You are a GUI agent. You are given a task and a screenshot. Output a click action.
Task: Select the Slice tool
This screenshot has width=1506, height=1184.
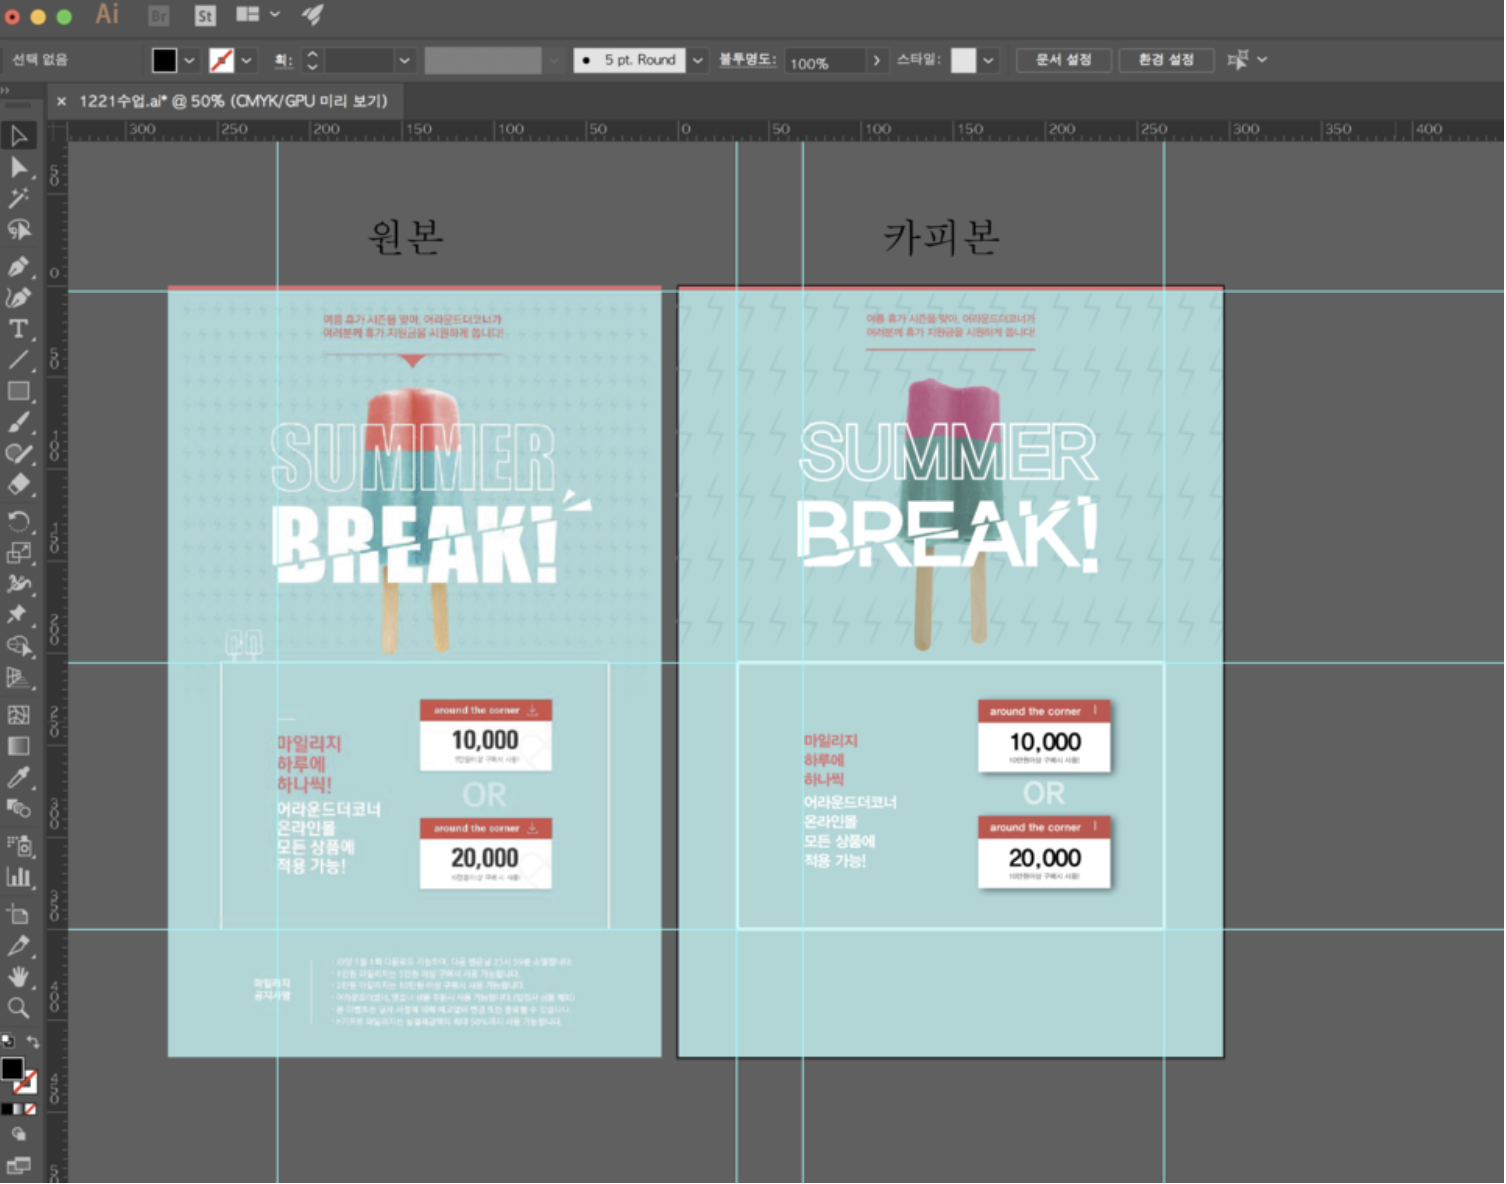(x=18, y=945)
